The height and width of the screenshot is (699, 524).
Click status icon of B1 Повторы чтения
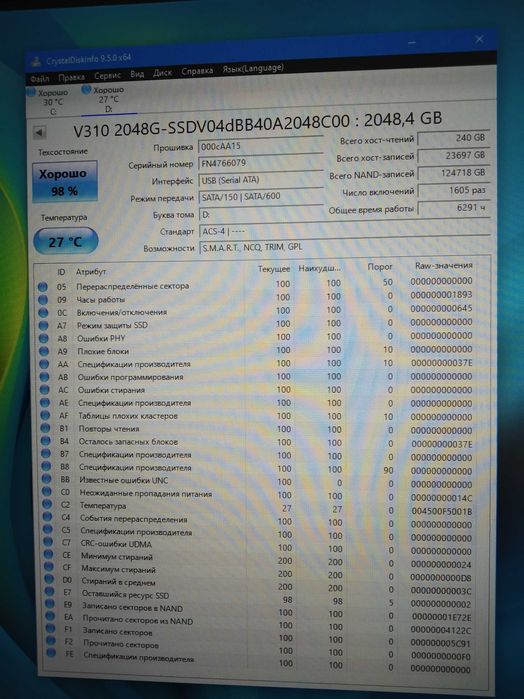pyautogui.click(x=45, y=428)
